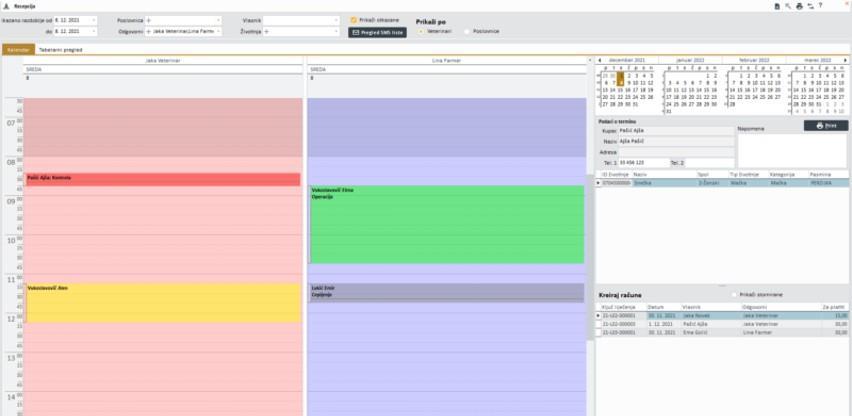Select the Jaka Novak invoice row
Screen dimensions: 852x416
(722, 315)
